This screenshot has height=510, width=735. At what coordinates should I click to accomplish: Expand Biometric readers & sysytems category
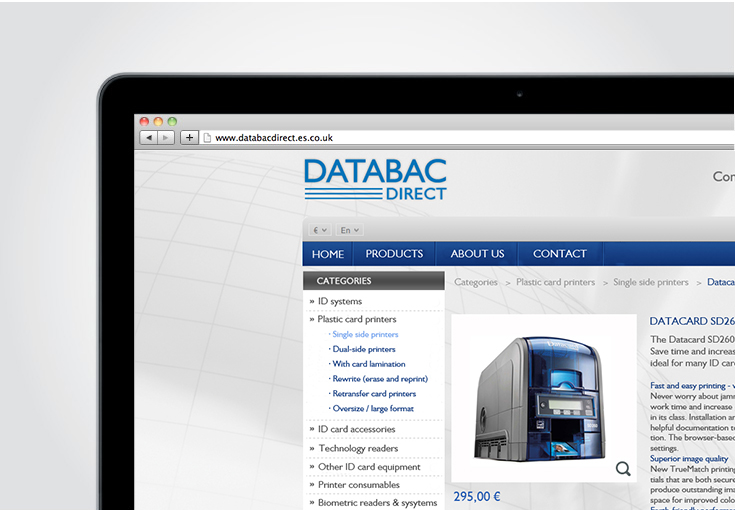377,503
